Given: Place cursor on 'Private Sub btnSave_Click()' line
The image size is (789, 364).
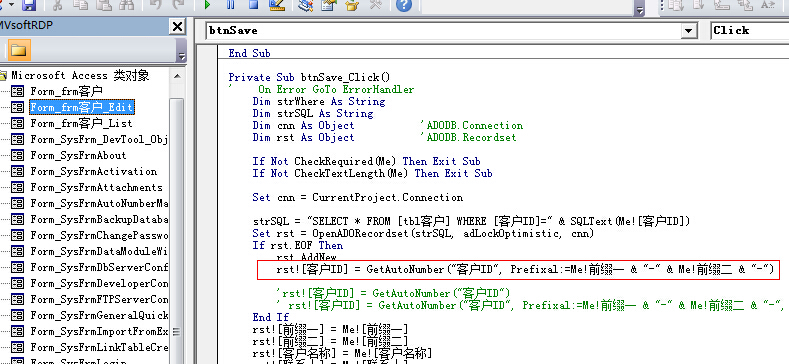Looking at the screenshot, I should 309,78.
